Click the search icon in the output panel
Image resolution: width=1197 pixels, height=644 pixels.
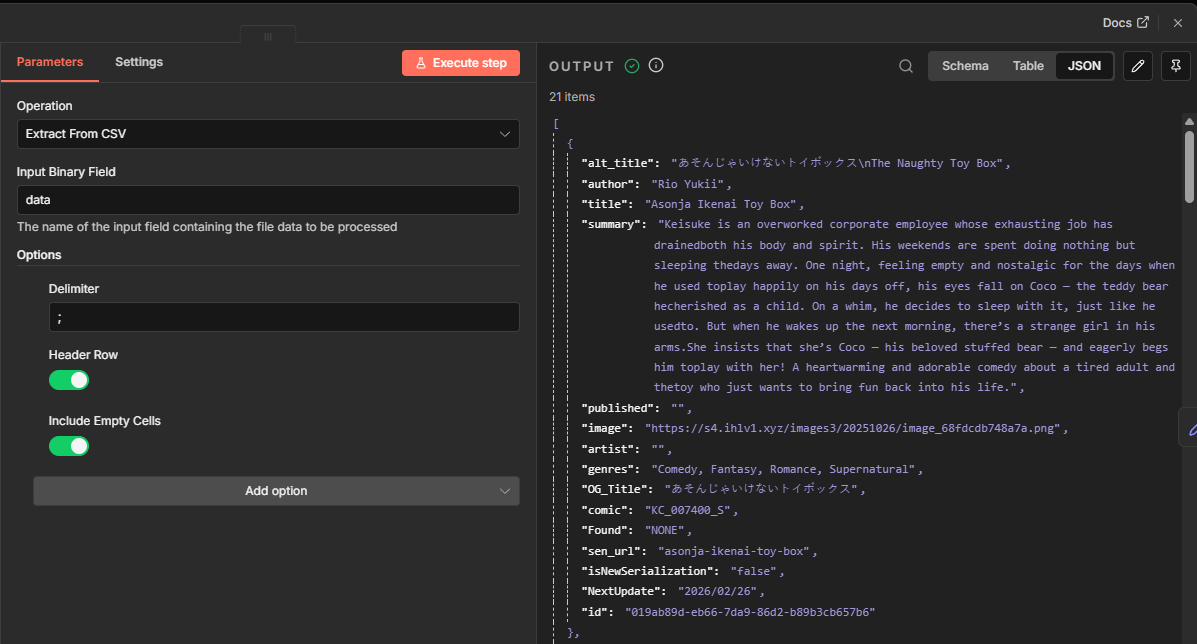(x=906, y=66)
